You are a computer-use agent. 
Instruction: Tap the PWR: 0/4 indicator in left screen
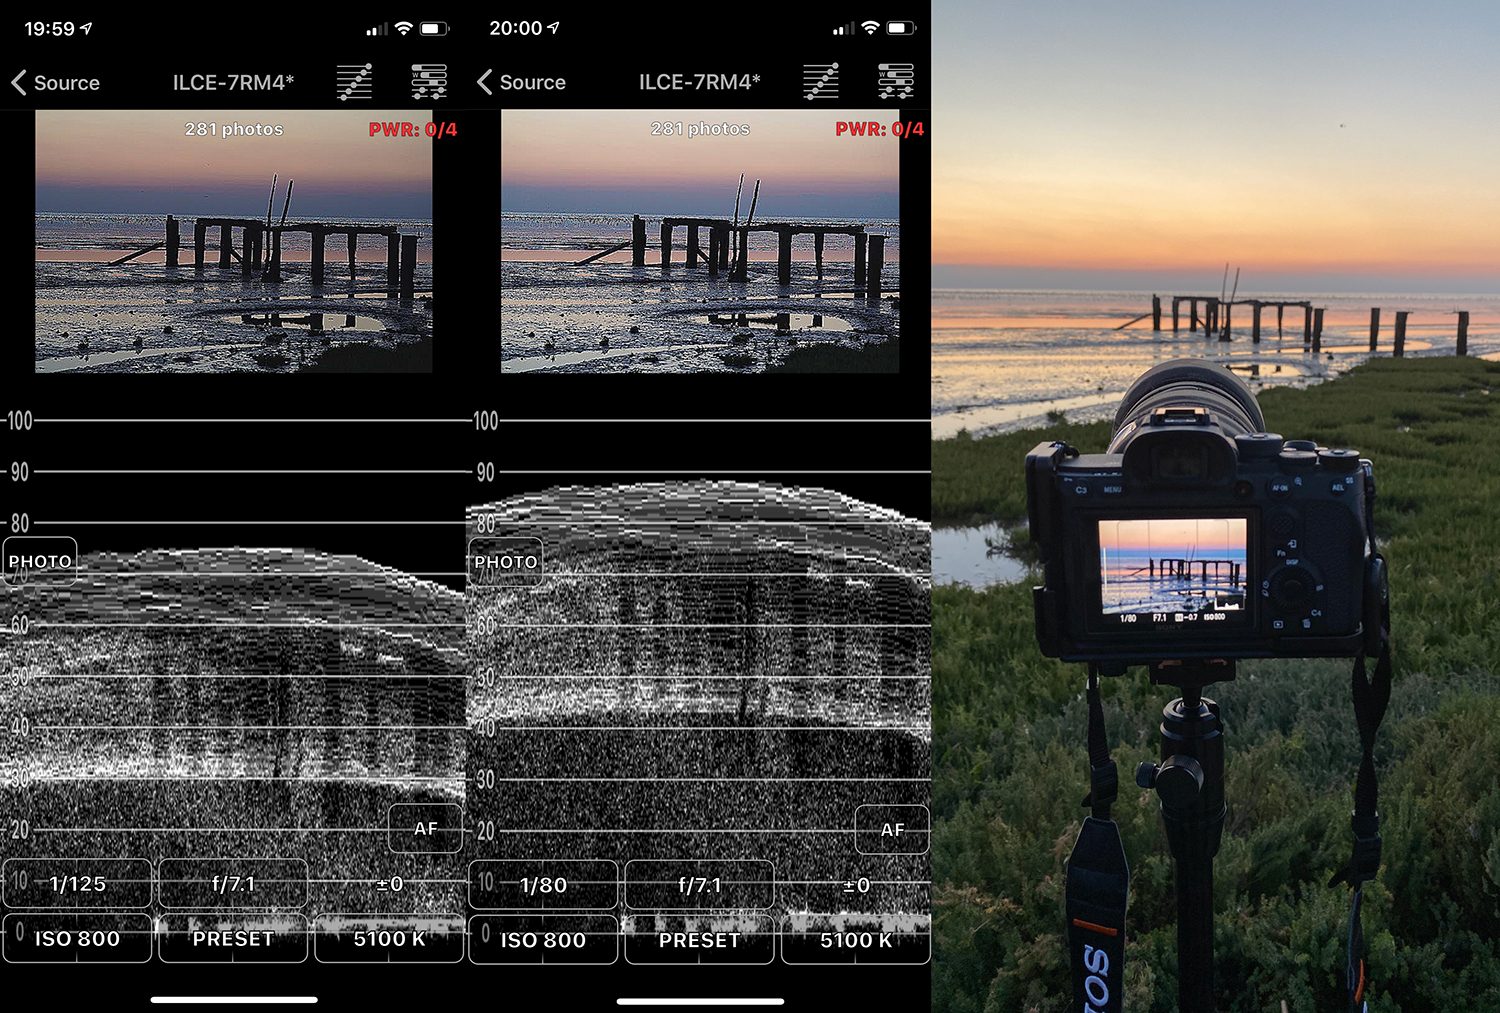click(x=413, y=129)
